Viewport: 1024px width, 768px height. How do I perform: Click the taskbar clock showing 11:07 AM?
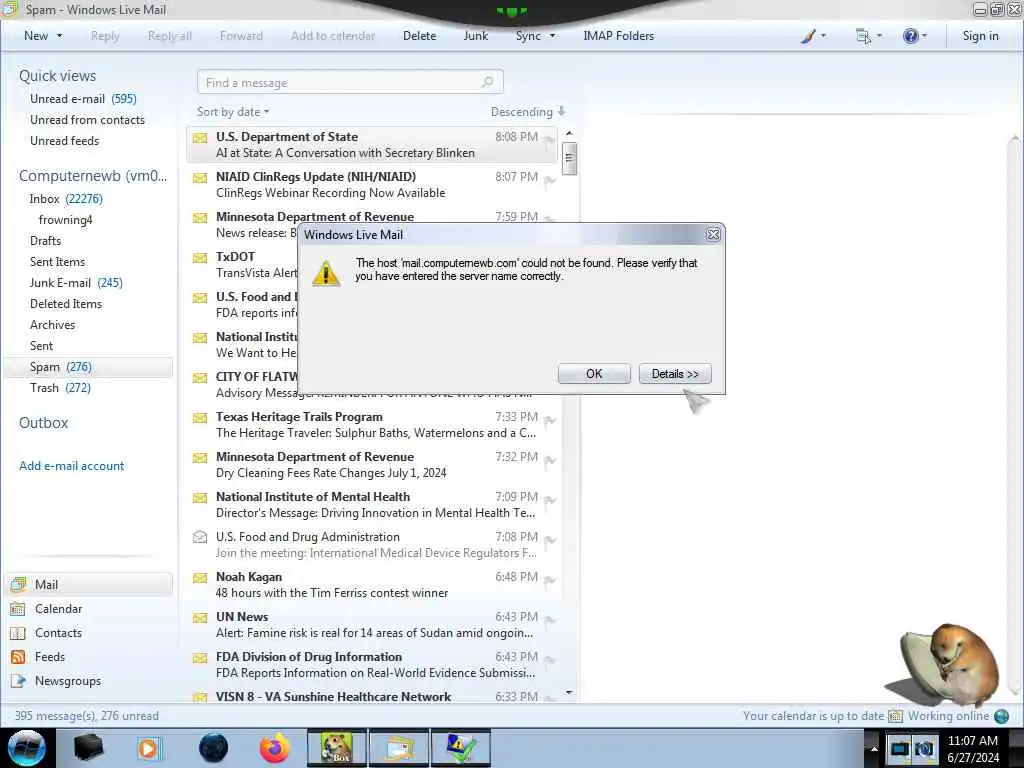coord(973,749)
